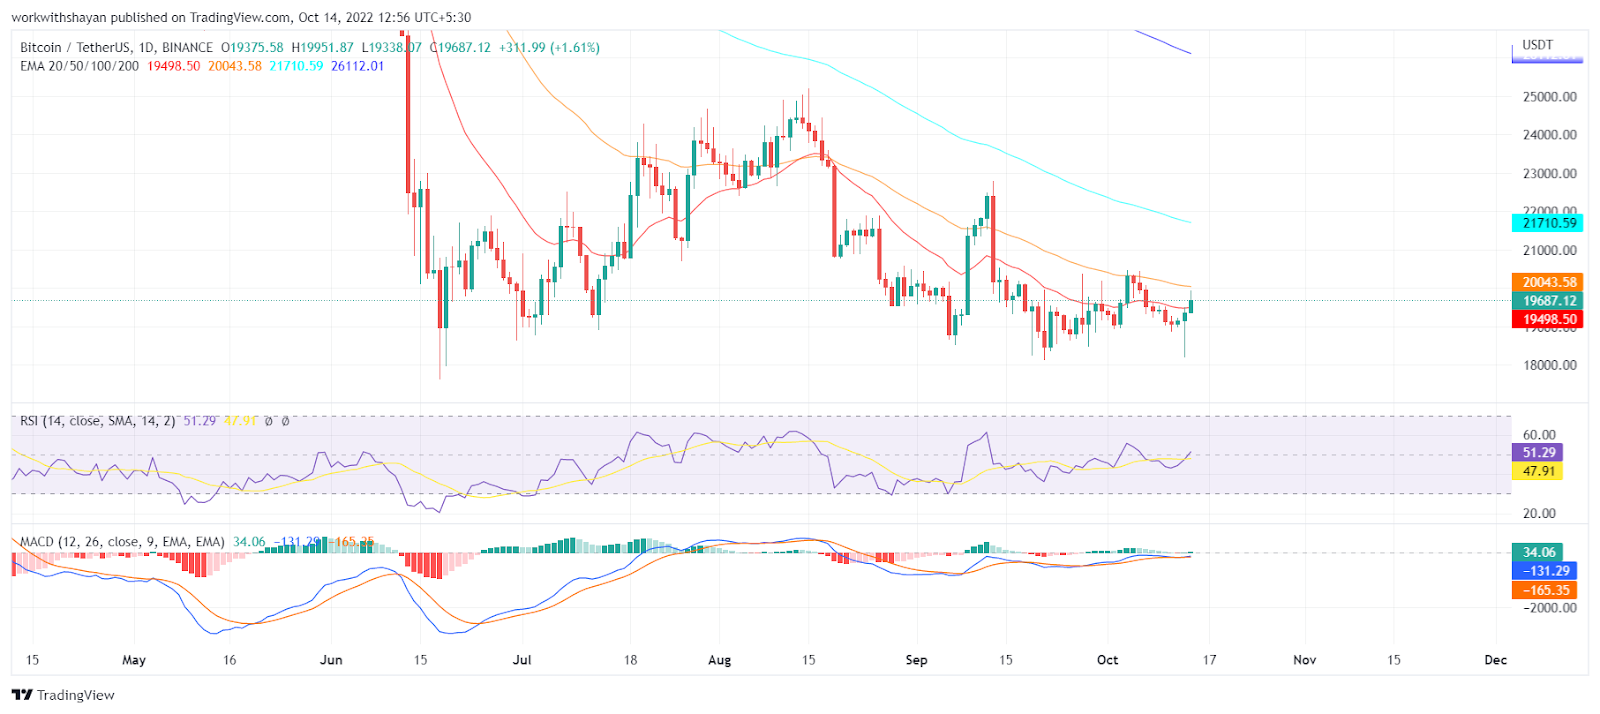Screen dimensions: 1600x714
Task: Click the TradingView logo at the bottom
Action: (x=63, y=695)
